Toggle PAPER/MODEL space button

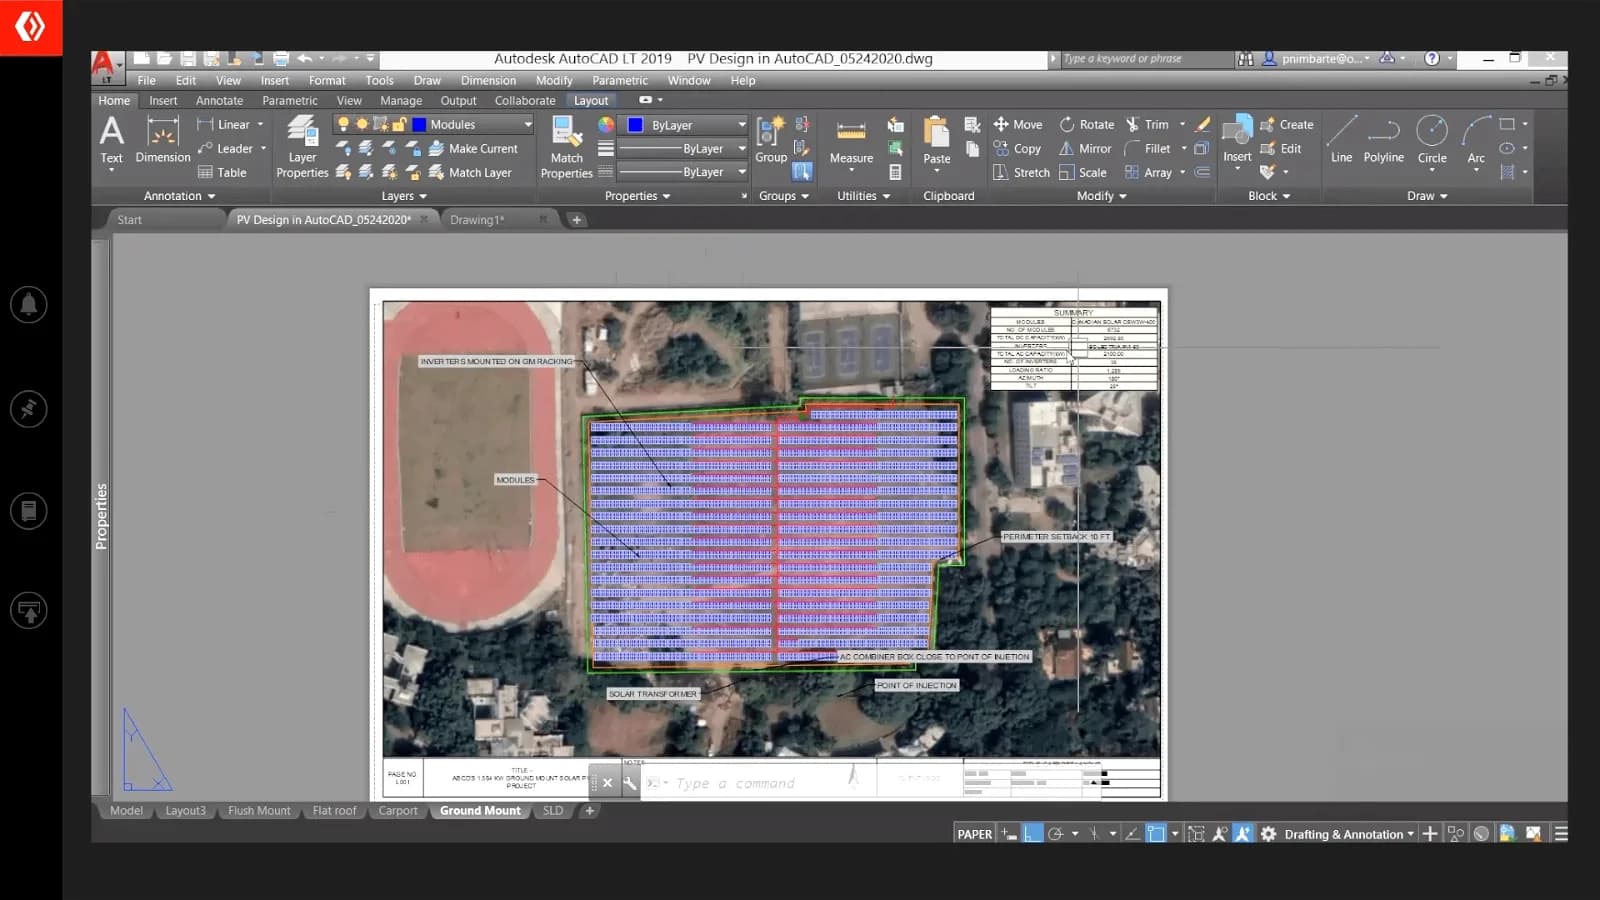974,834
